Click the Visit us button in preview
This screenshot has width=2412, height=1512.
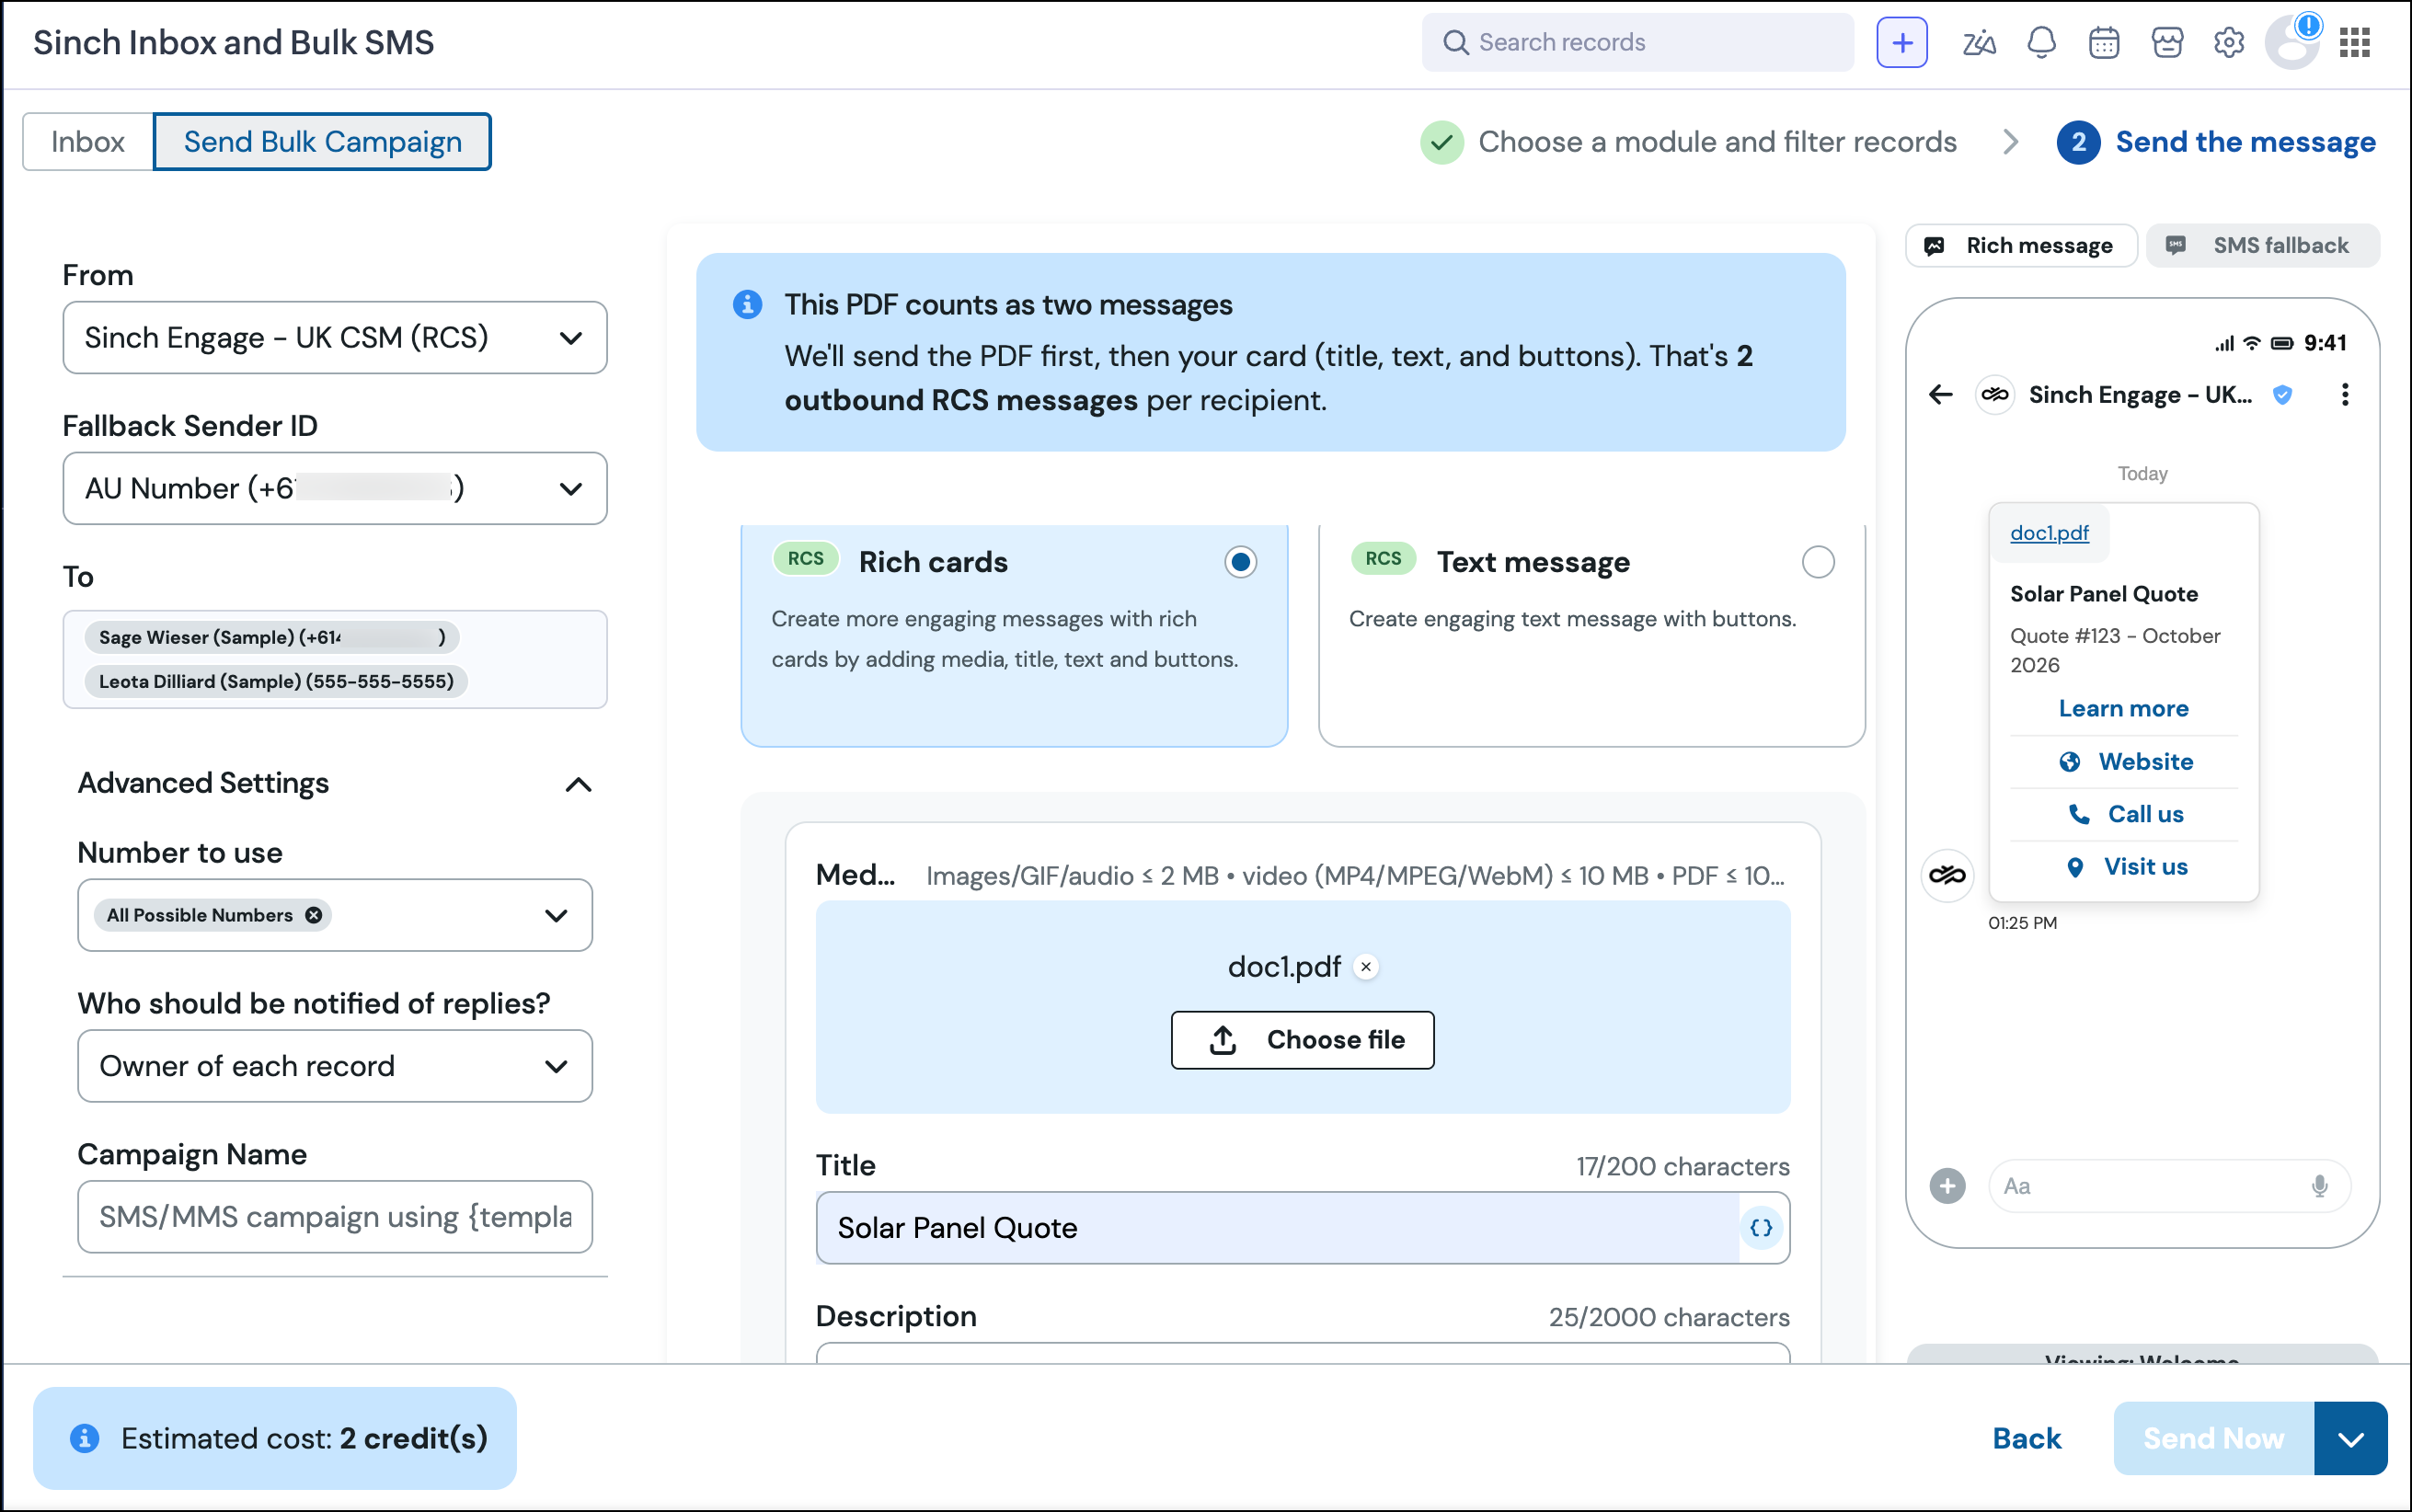click(x=2125, y=866)
